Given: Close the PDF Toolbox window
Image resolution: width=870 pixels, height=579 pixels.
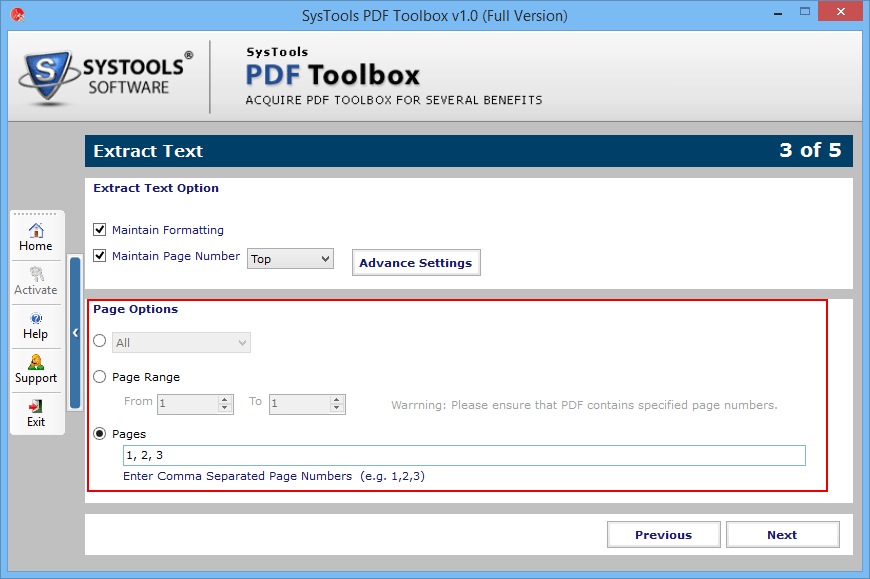Looking at the screenshot, I should point(841,12).
